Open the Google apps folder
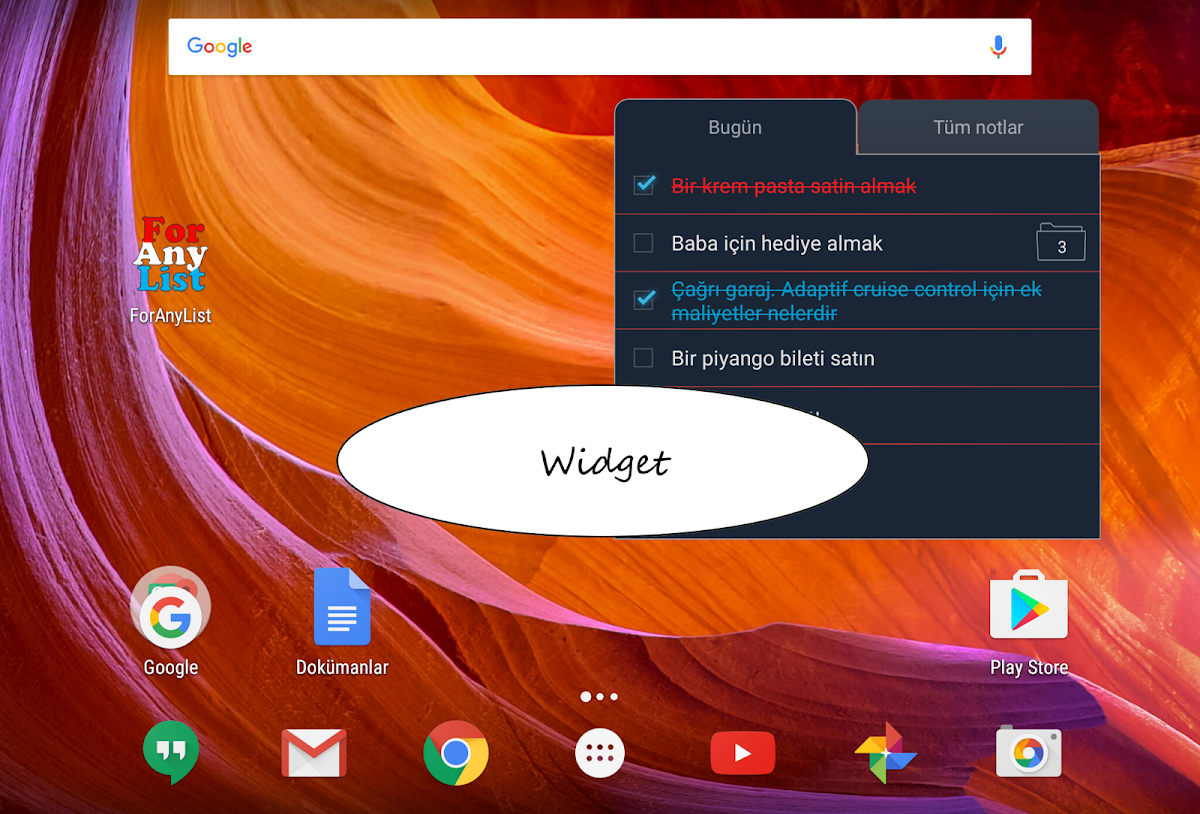 click(170, 609)
